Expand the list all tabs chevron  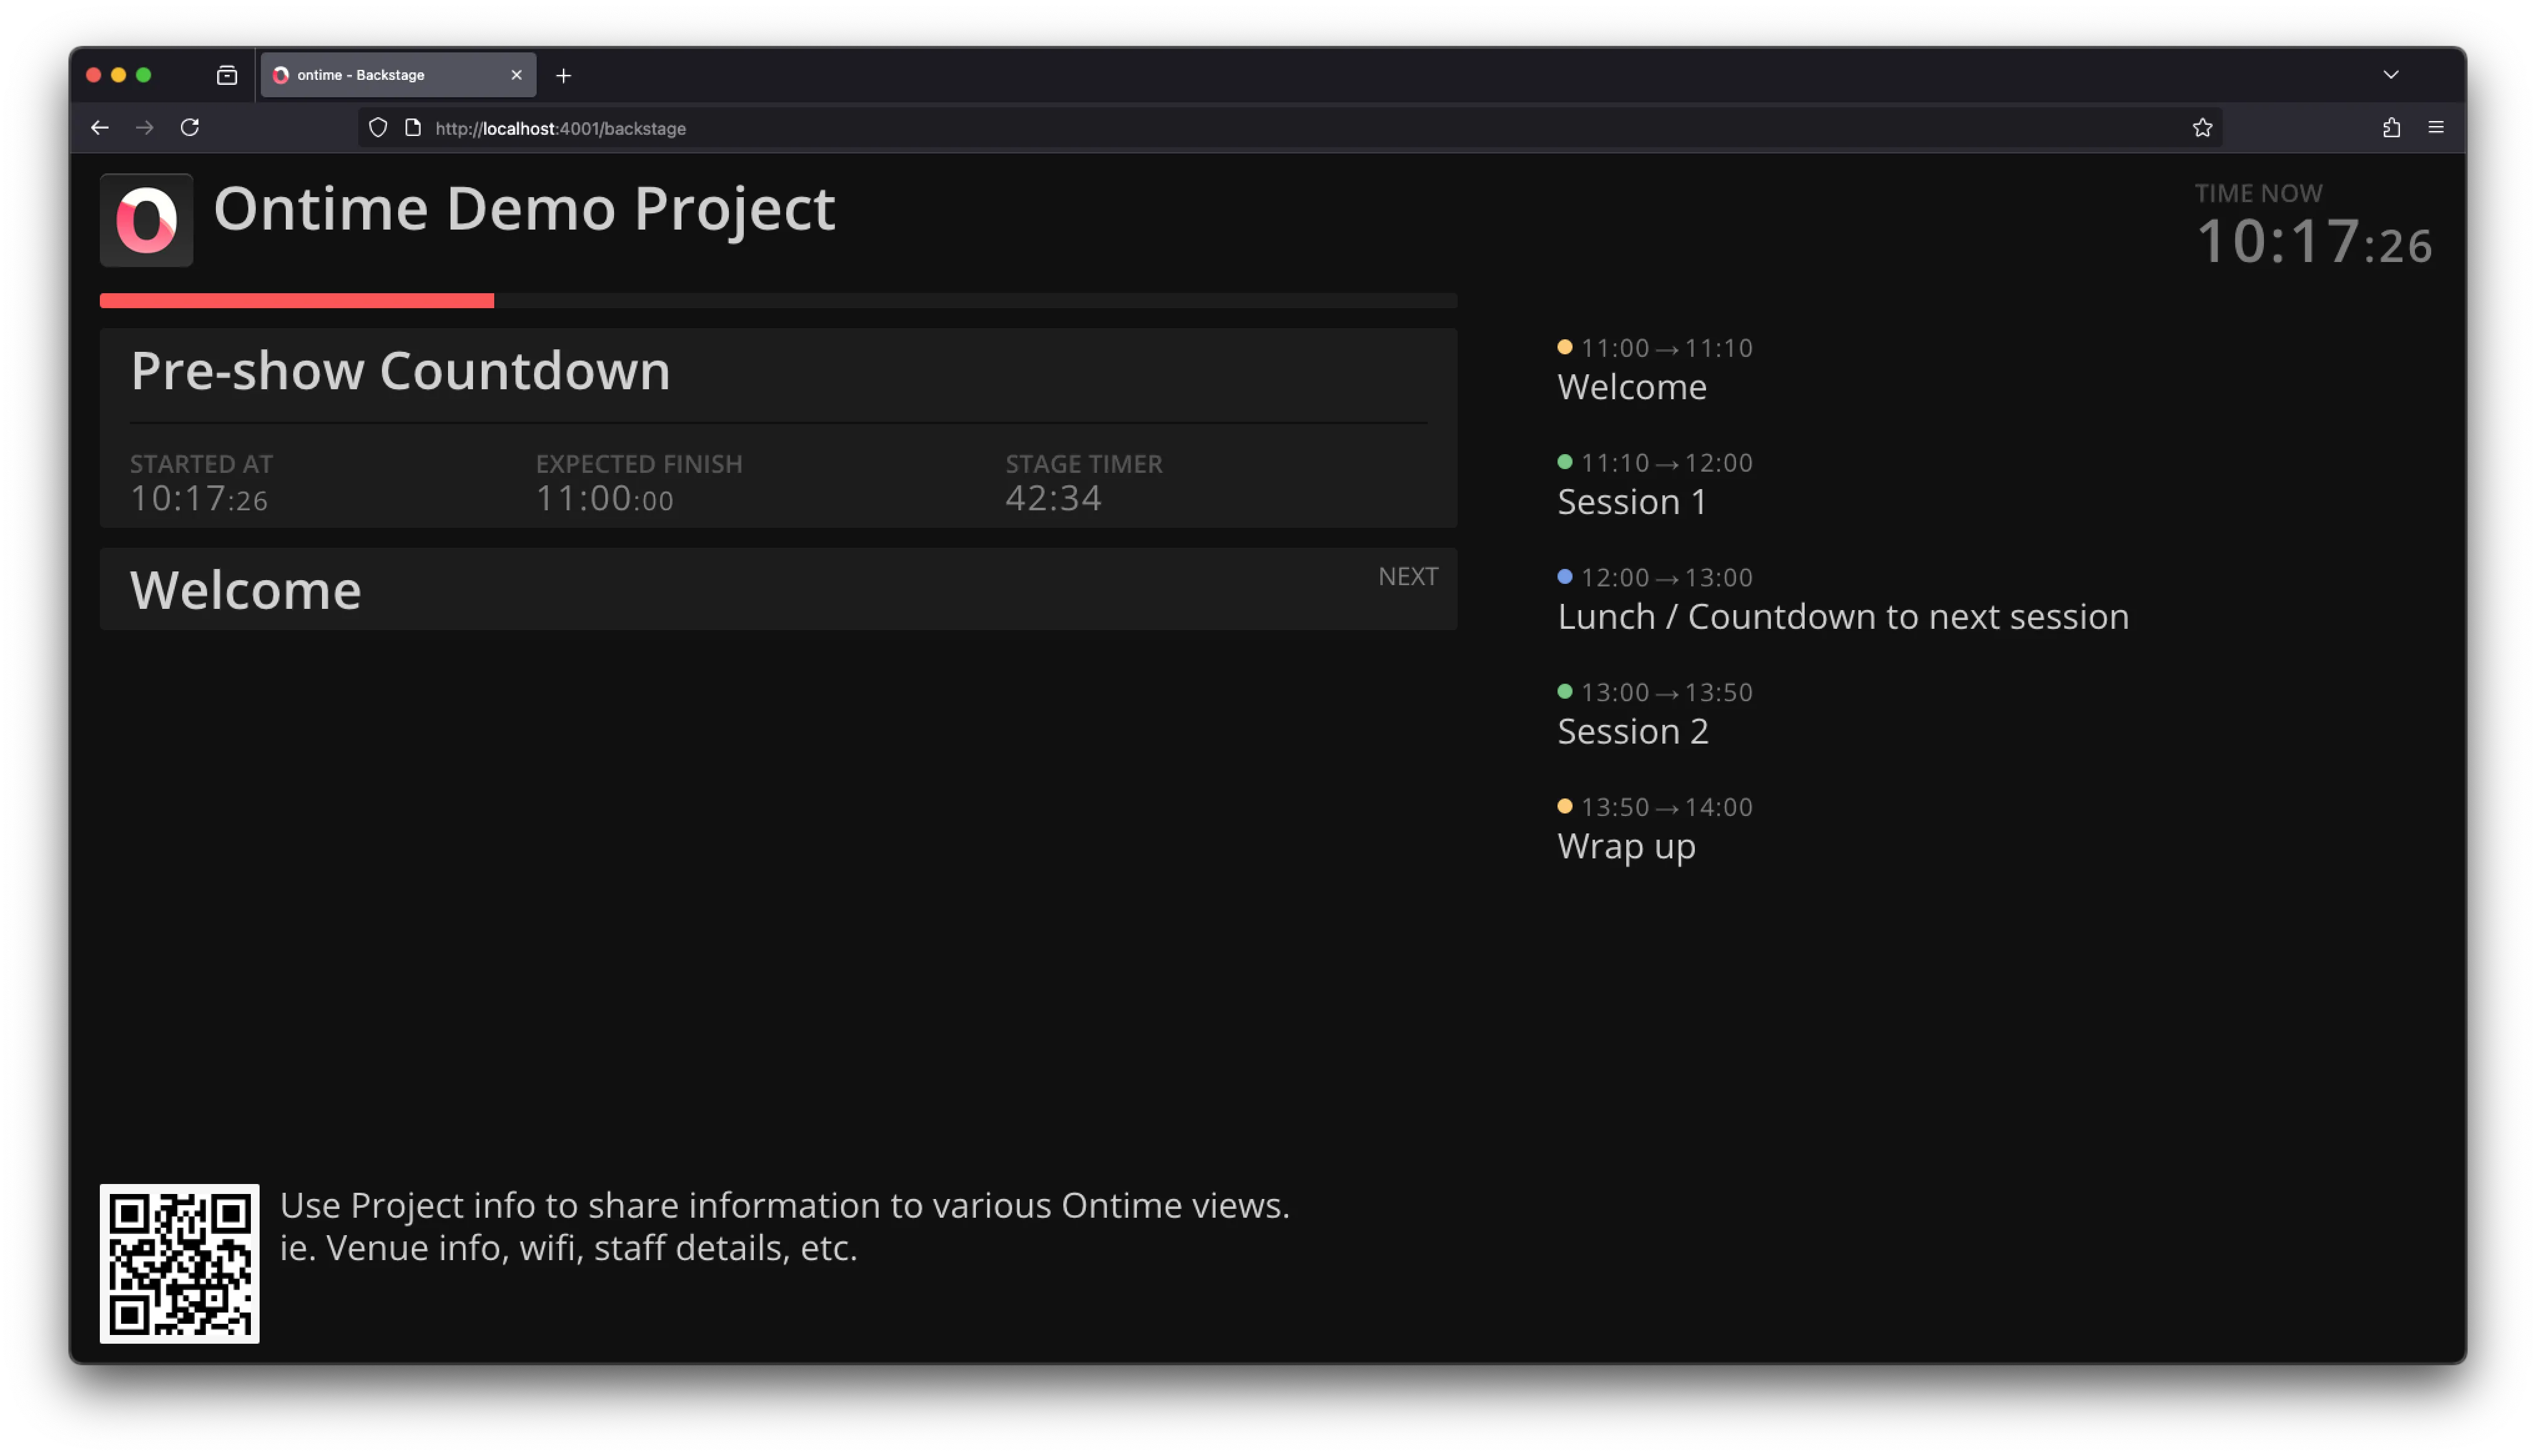pyautogui.click(x=2391, y=75)
